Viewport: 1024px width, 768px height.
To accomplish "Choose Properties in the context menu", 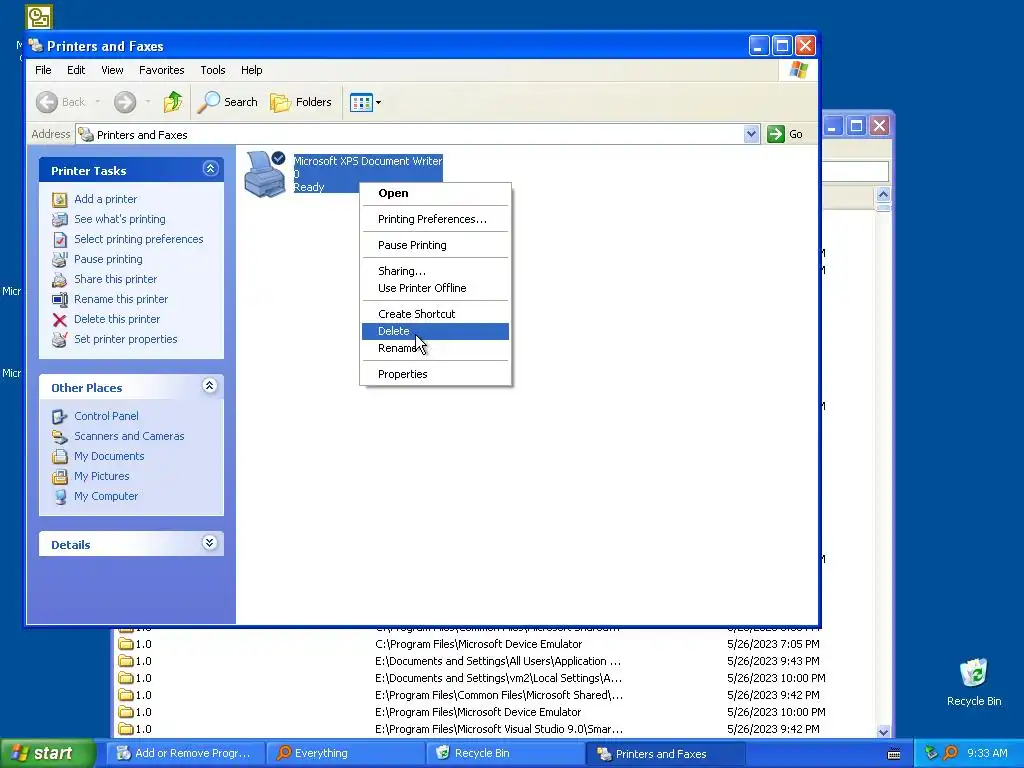I will tap(435, 374).
